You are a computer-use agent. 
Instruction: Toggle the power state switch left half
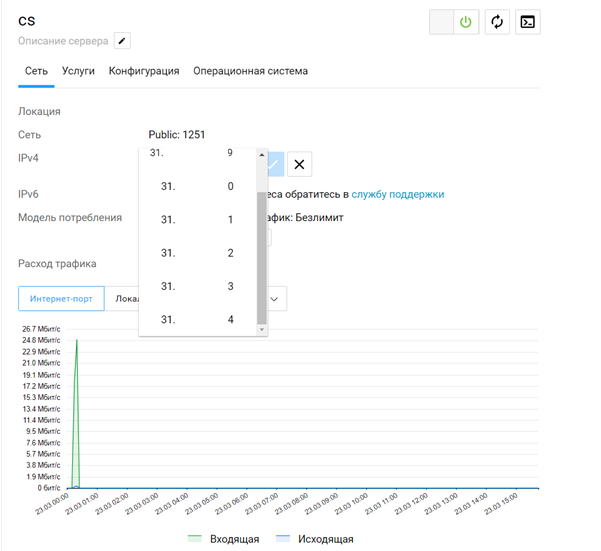(x=442, y=22)
